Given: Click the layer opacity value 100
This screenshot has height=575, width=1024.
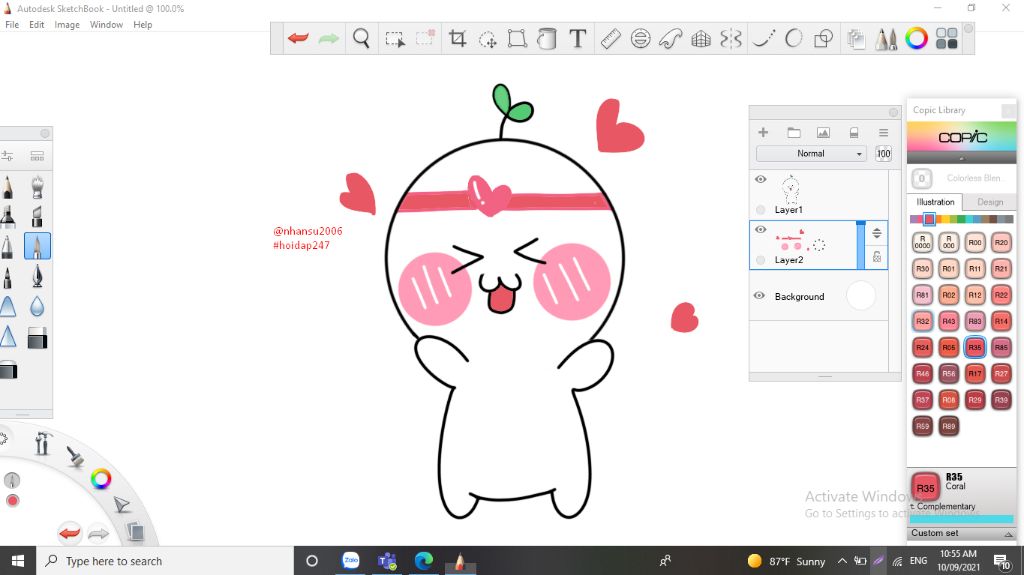Looking at the screenshot, I should (x=883, y=154).
